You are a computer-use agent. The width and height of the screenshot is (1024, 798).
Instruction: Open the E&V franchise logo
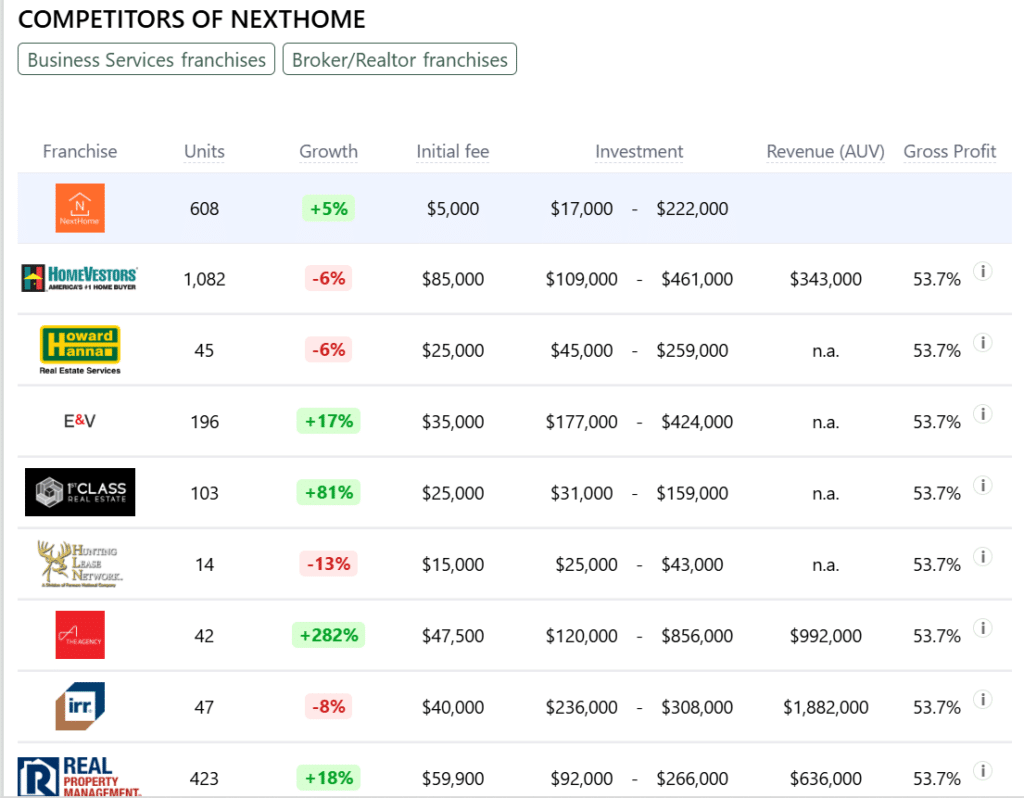point(80,421)
